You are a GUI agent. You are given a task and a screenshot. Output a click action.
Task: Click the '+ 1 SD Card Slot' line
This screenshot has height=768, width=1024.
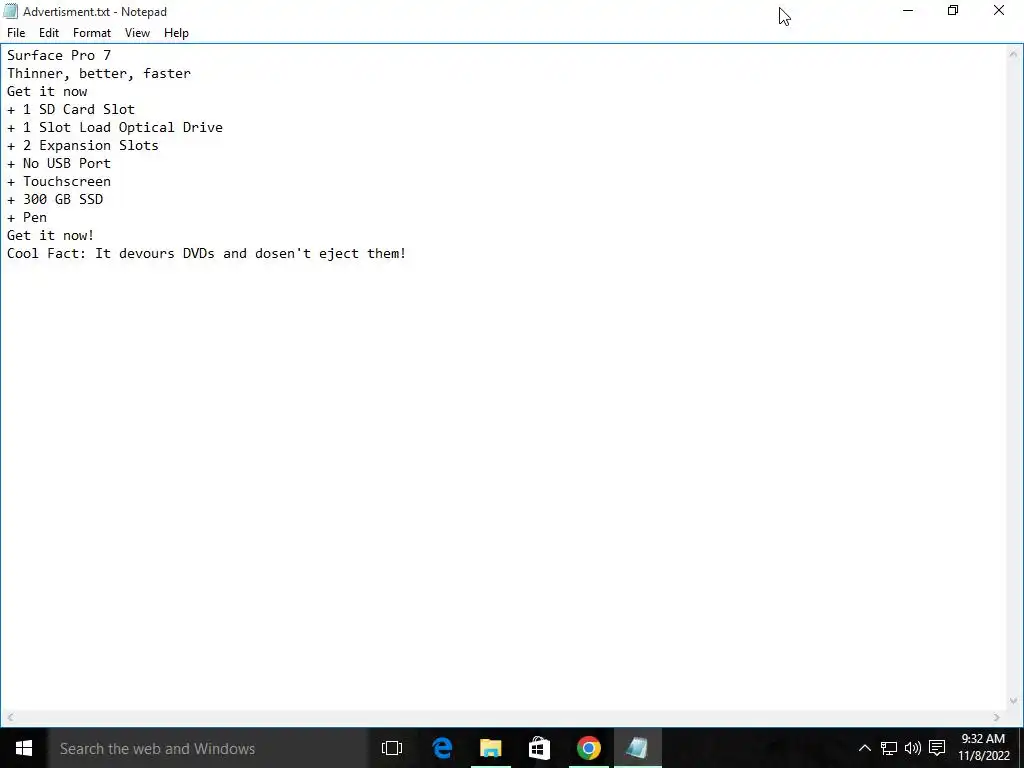[x=71, y=109]
